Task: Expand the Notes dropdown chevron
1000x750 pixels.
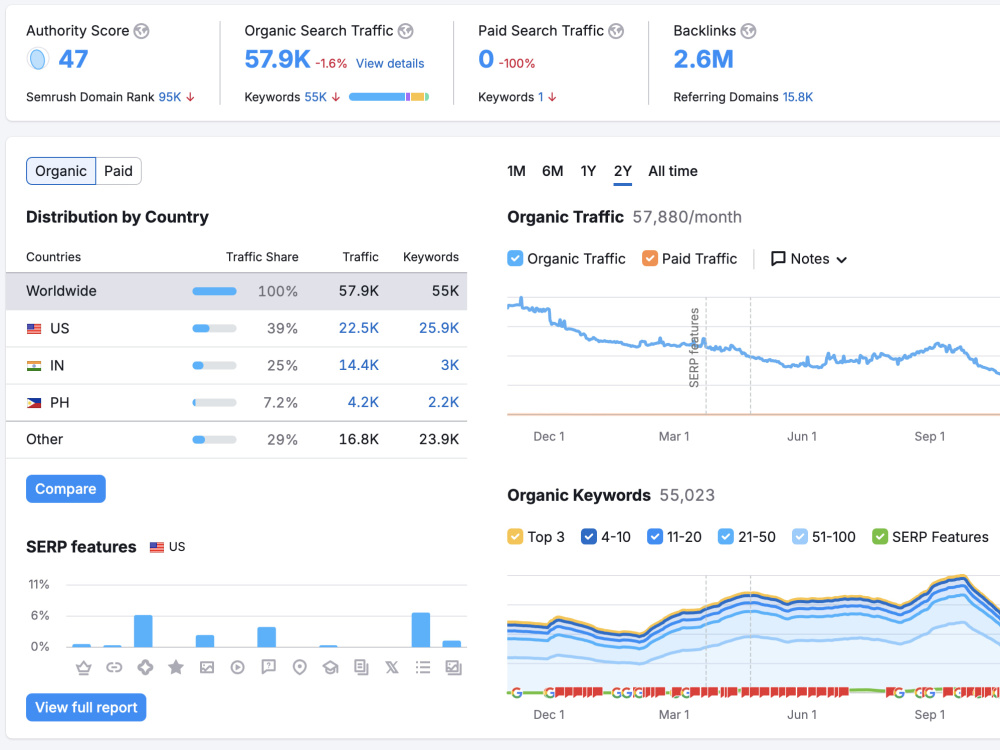Action: (842, 260)
